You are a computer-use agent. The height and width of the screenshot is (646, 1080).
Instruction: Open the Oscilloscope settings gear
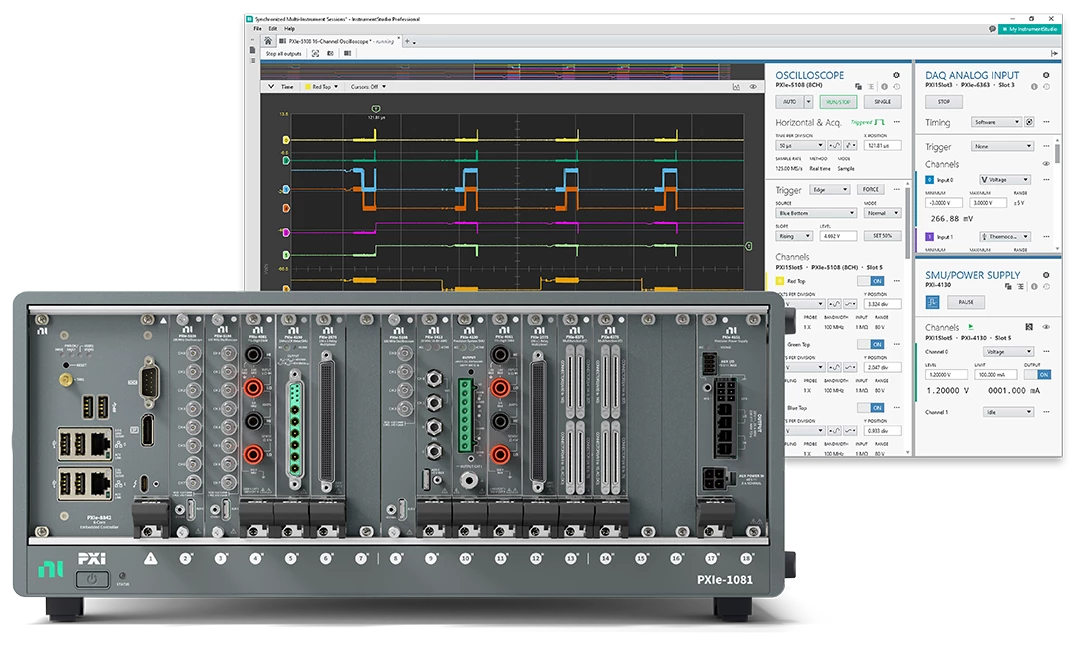(896, 75)
